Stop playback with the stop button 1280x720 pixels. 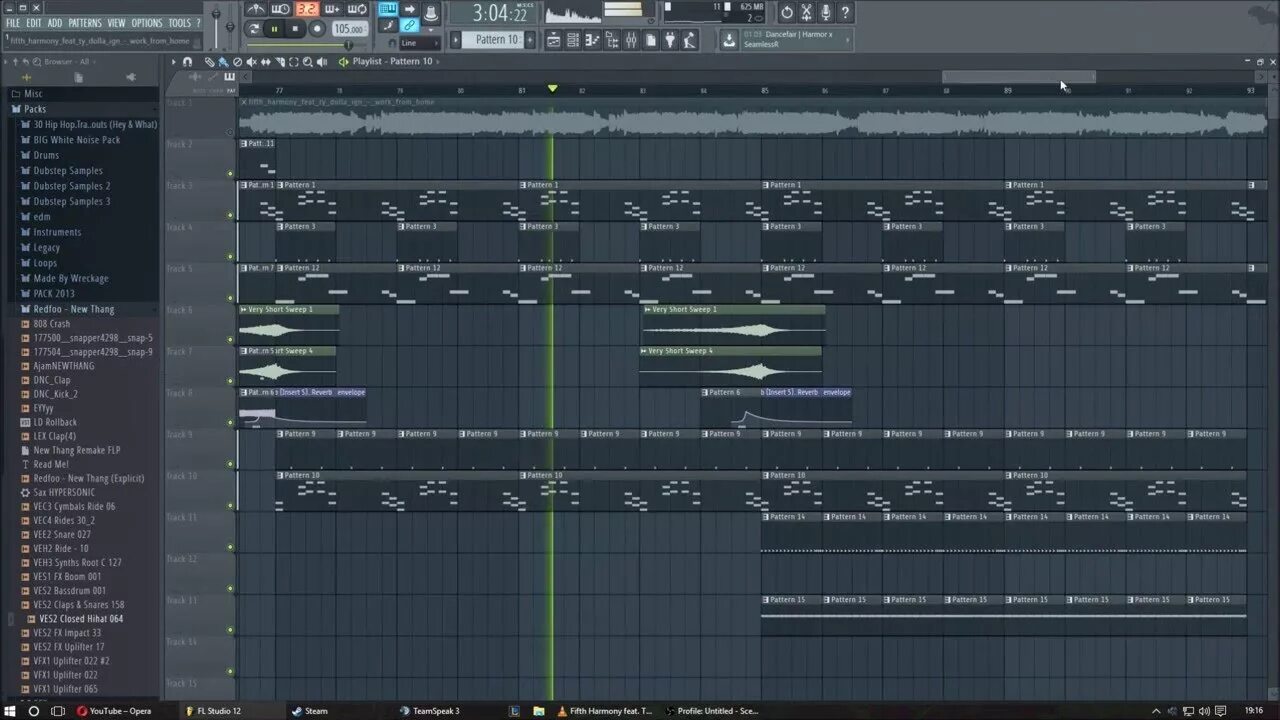point(295,29)
